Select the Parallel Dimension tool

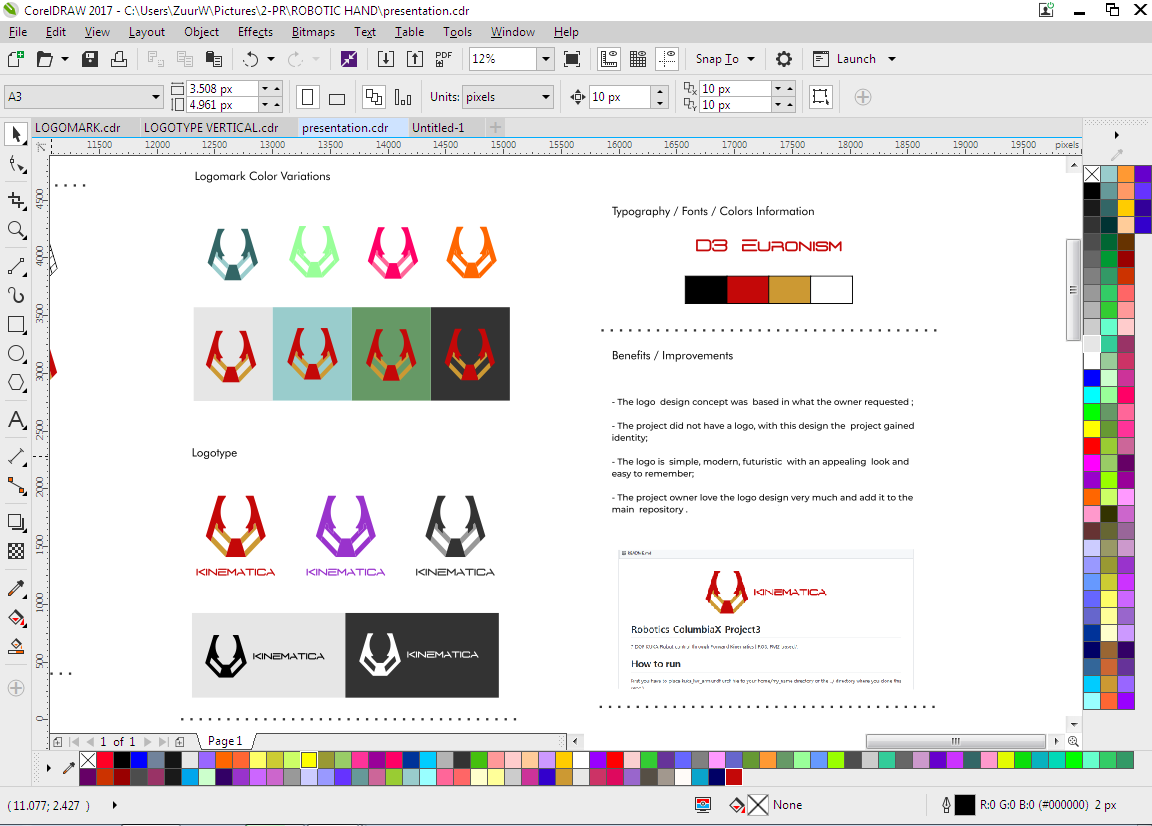click(16, 456)
